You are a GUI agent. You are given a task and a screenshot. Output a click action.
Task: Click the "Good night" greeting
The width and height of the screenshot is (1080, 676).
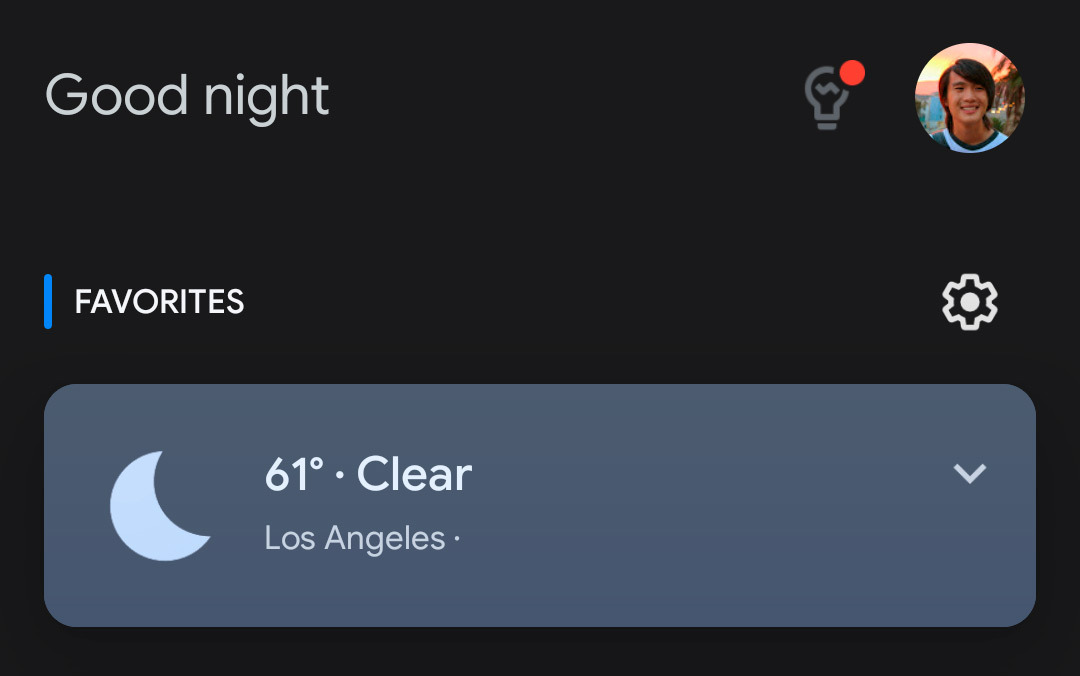click(187, 96)
